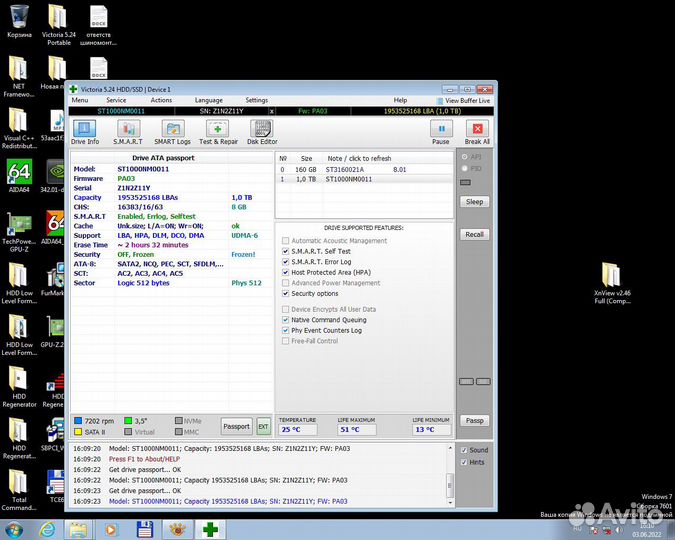Click Erase Time '~ 2 hours 32 minutes'

pos(153,245)
